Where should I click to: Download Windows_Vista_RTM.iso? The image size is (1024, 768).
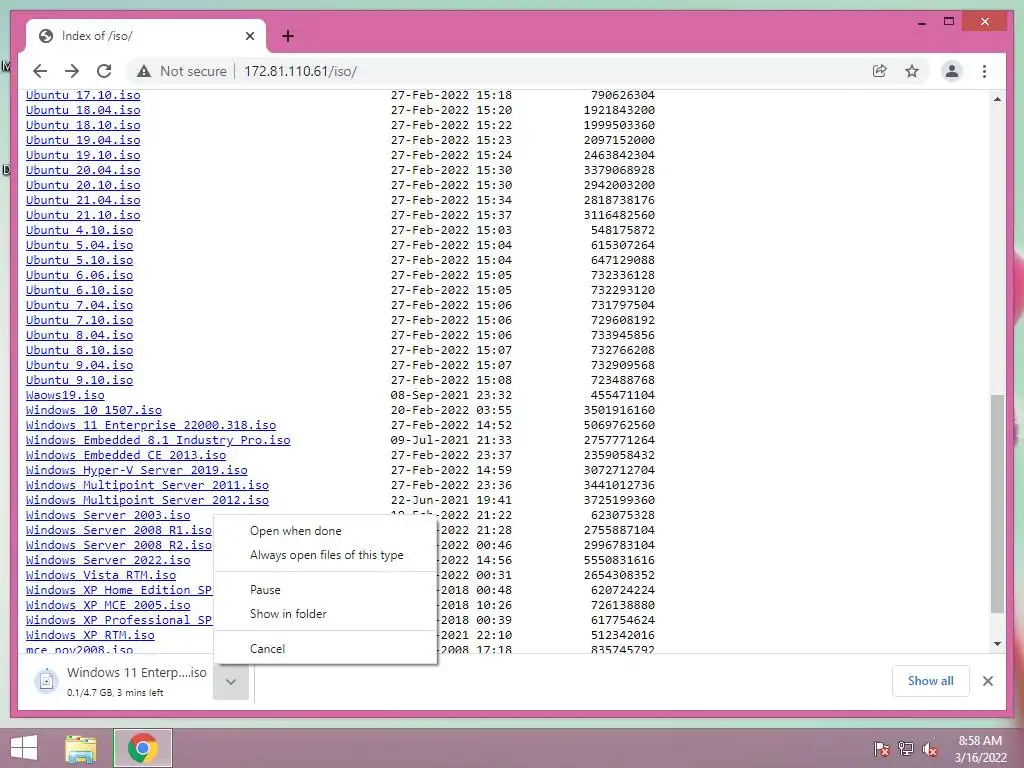101,575
